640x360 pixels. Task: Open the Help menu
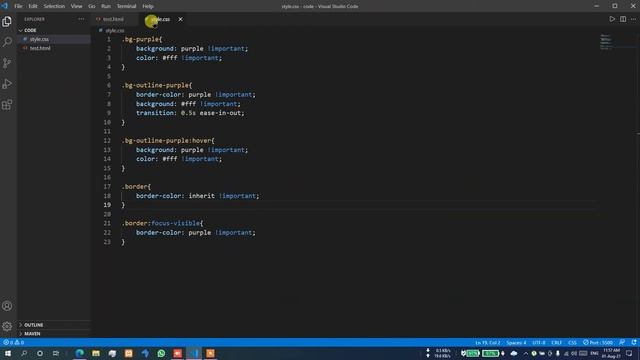pyautogui.click(x=148, y=6)
